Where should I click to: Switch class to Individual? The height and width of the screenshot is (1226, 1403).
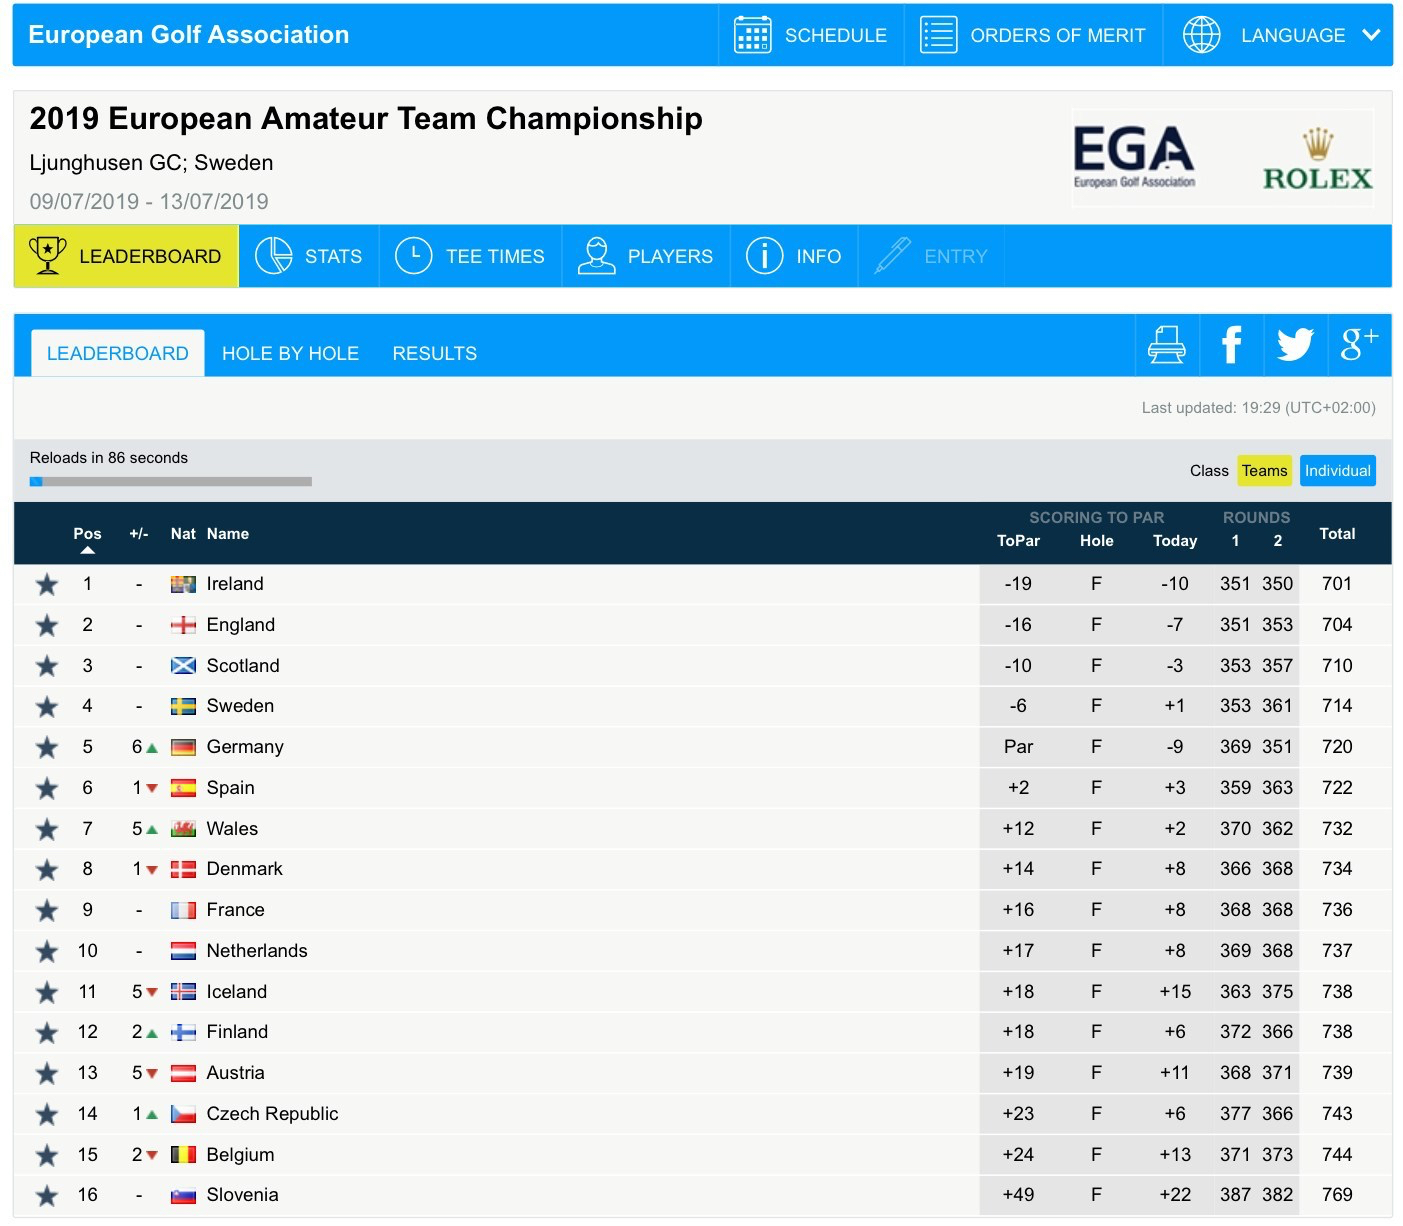tap(1337, 471)
